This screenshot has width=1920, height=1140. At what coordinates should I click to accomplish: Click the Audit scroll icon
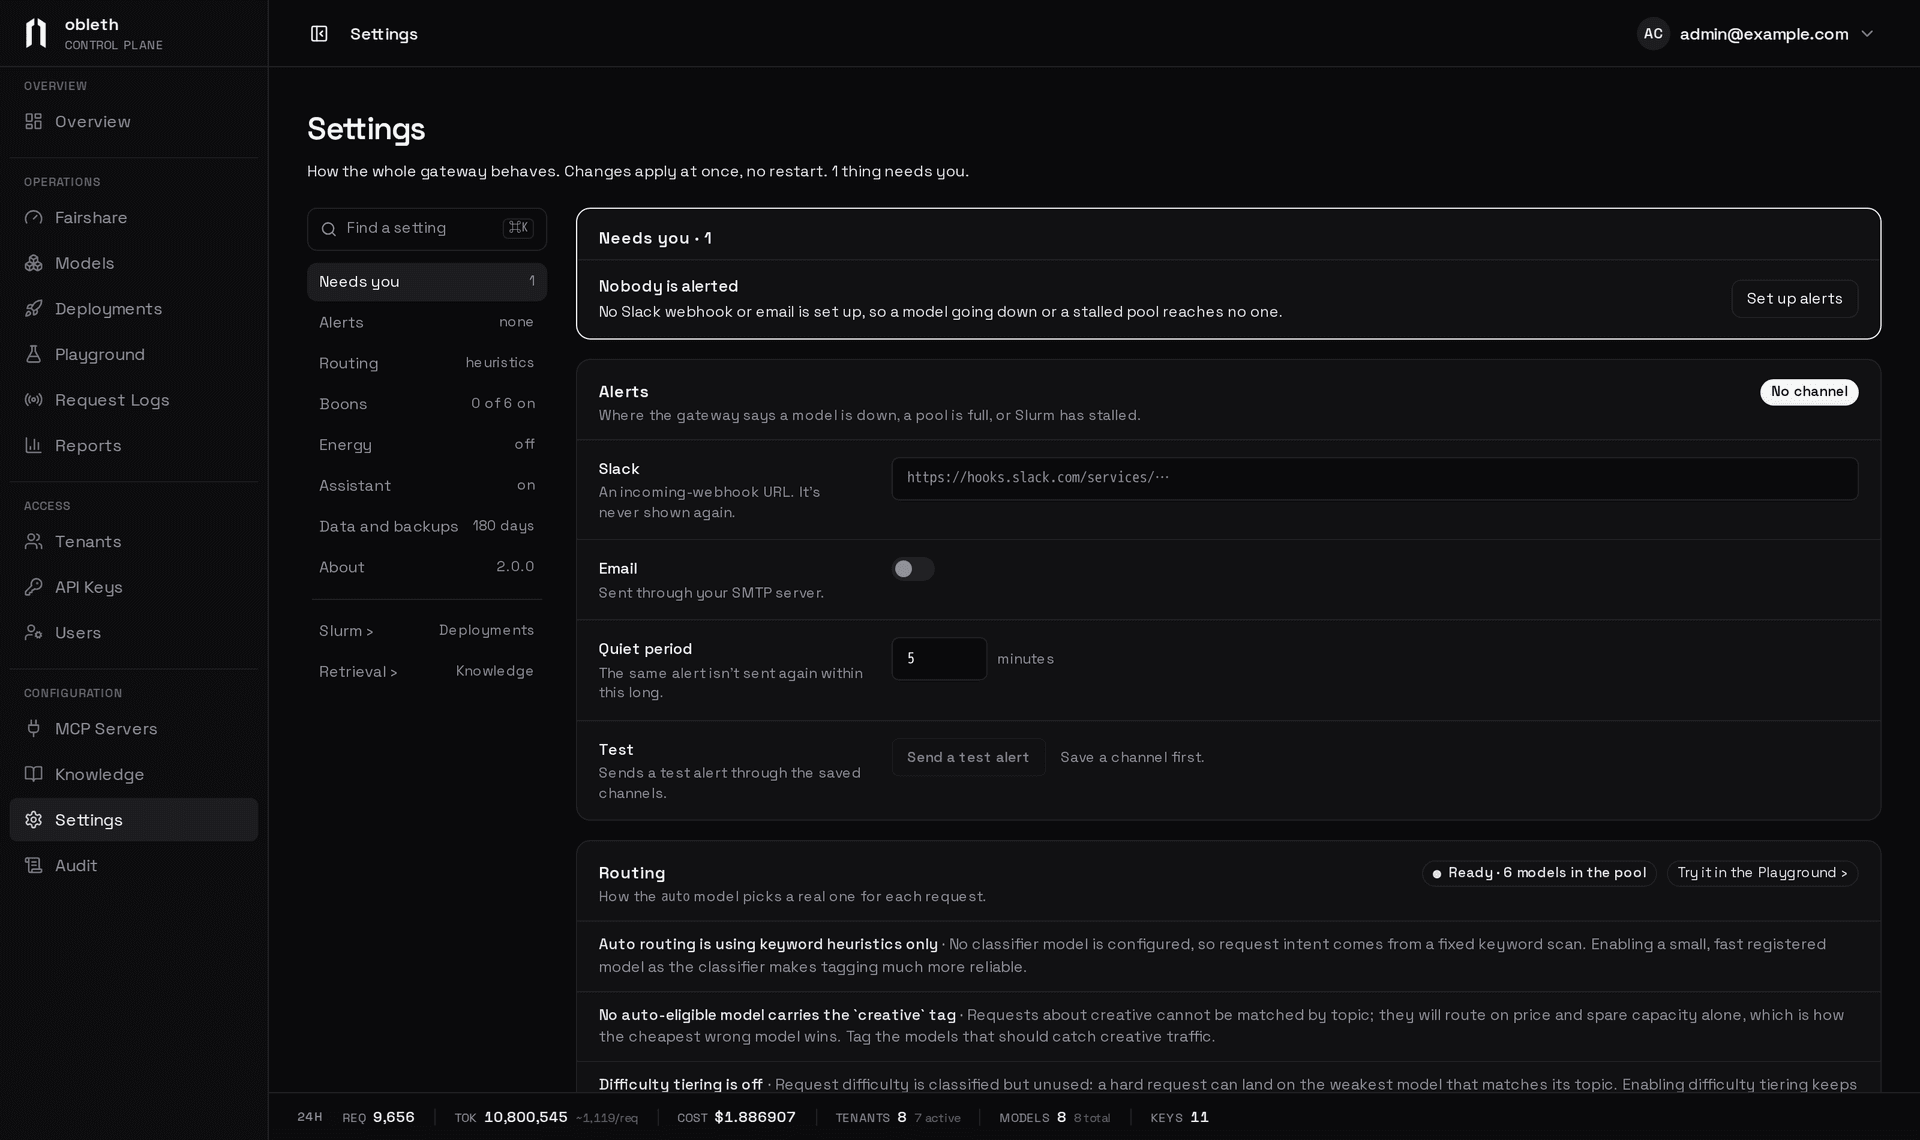click(x=34, y=865)
